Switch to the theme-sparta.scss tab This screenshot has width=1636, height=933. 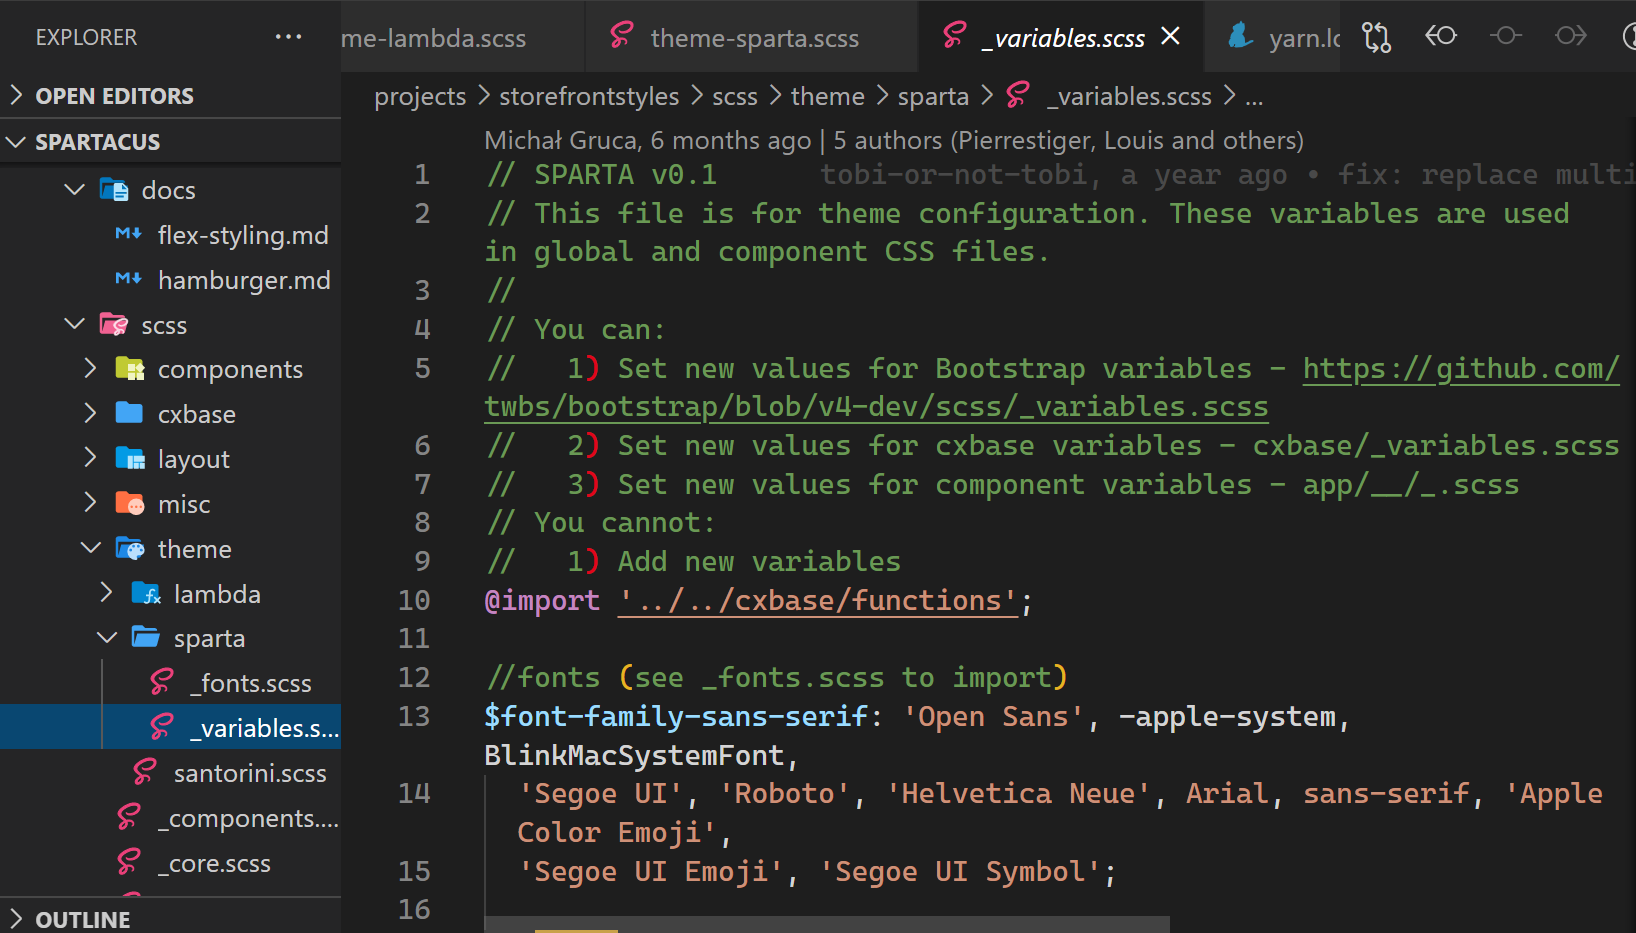point(751,37)
